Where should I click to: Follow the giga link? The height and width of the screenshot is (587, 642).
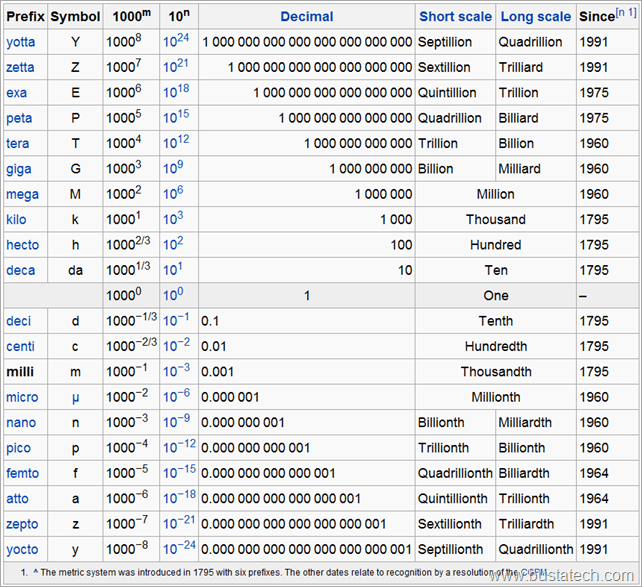(x=18, y=169)
